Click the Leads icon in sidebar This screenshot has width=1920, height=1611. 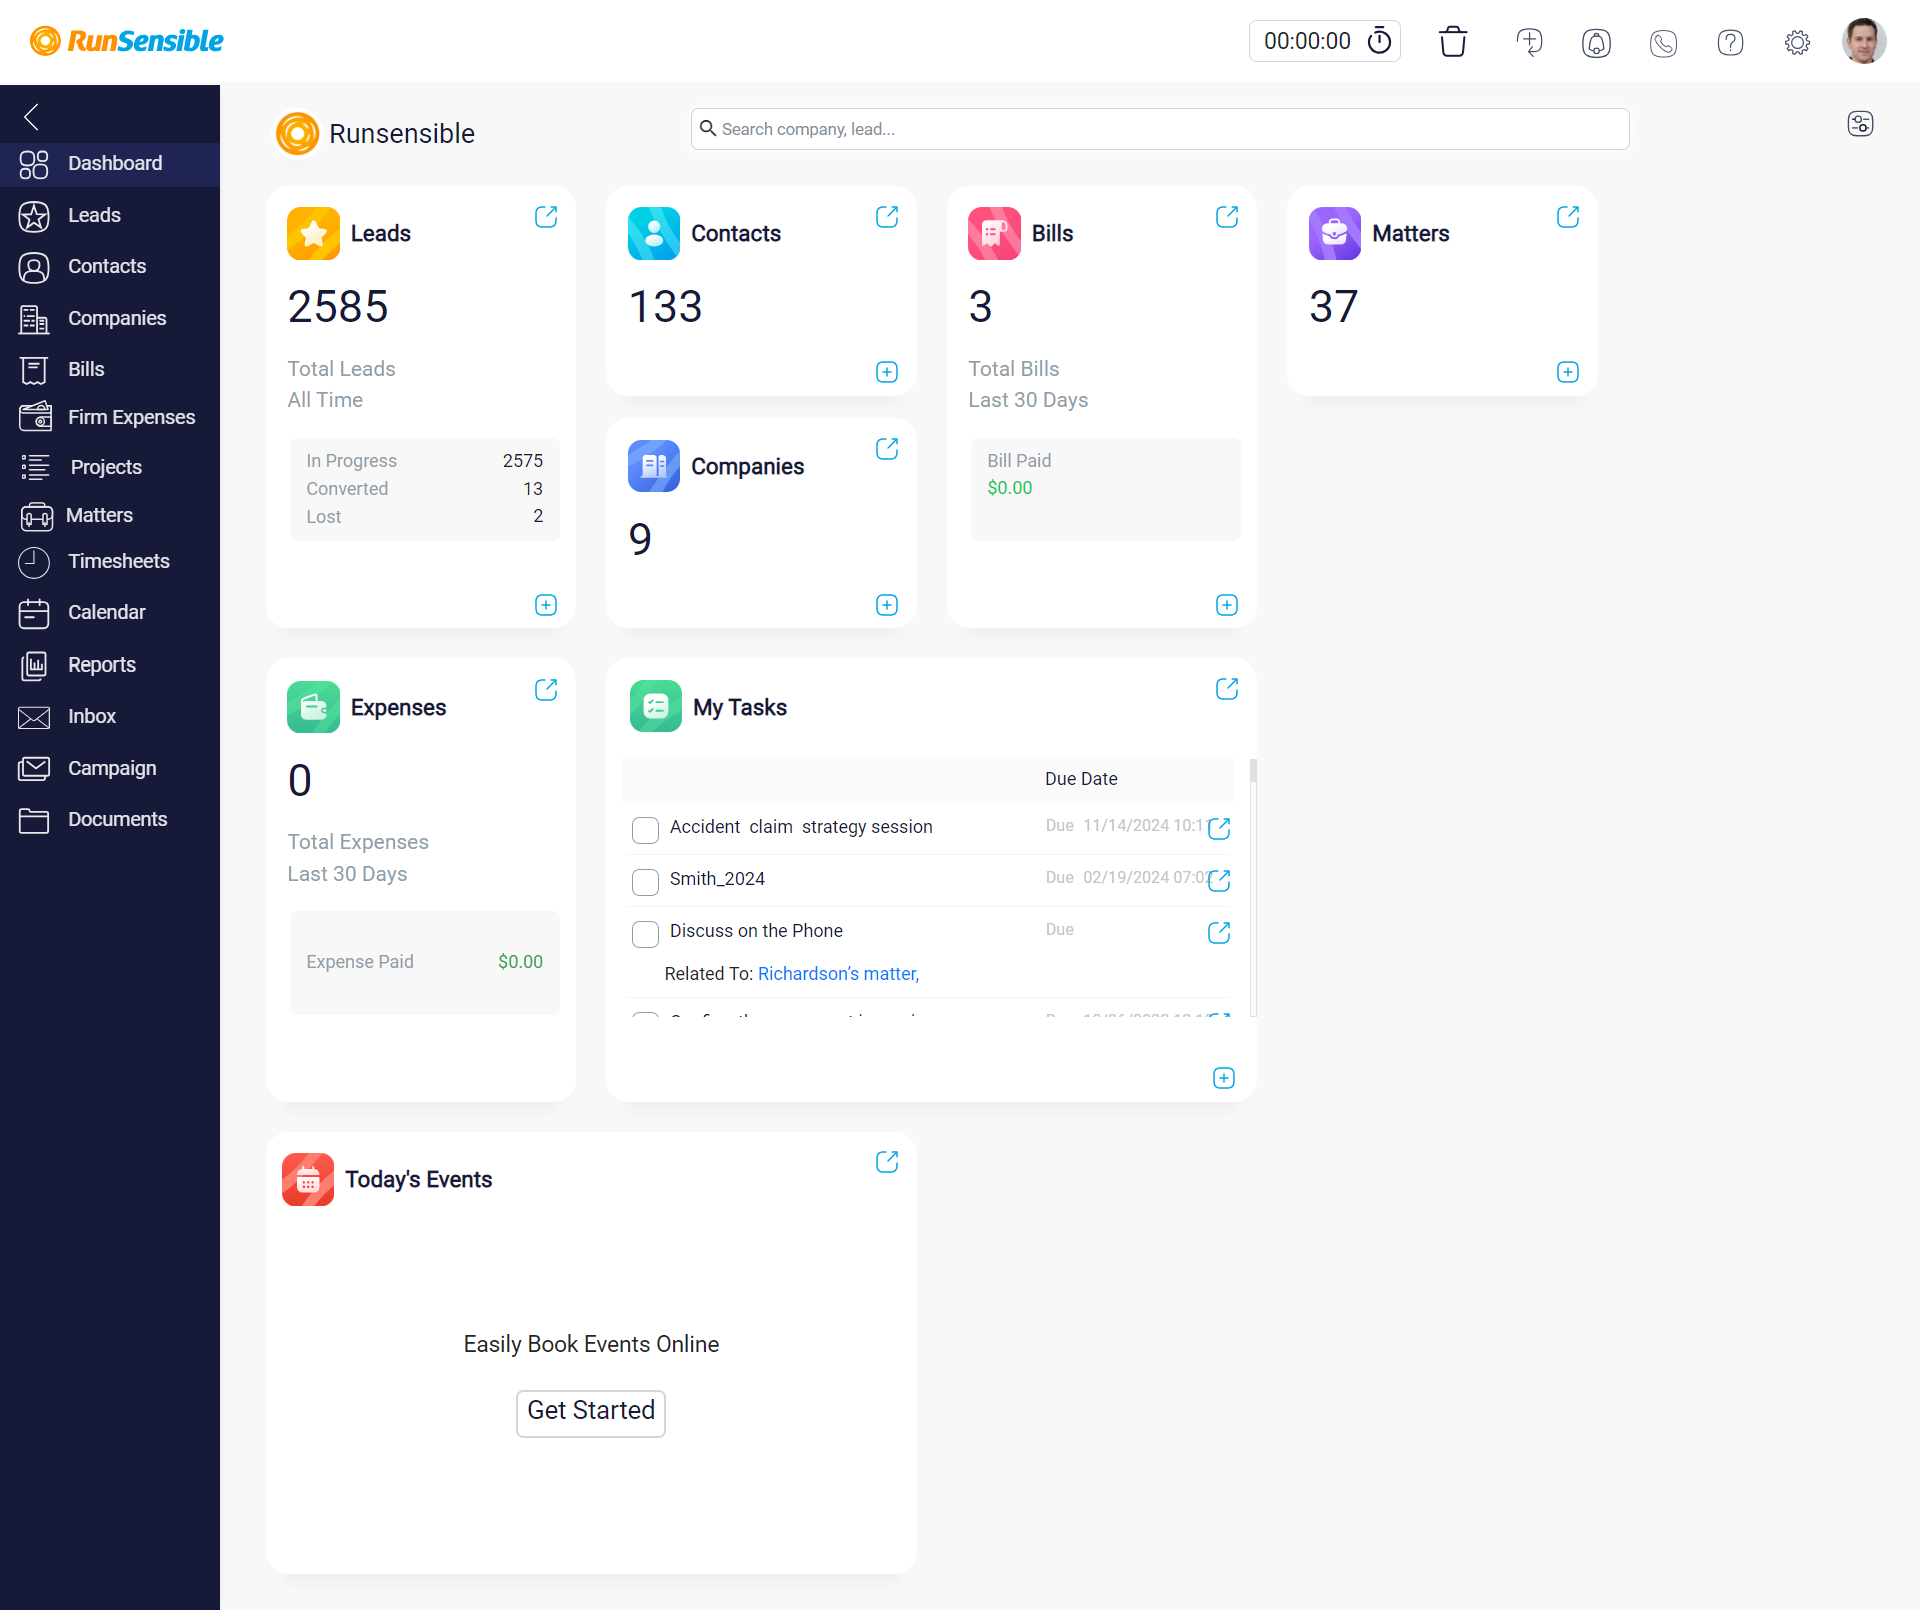(x=35, y=216)
